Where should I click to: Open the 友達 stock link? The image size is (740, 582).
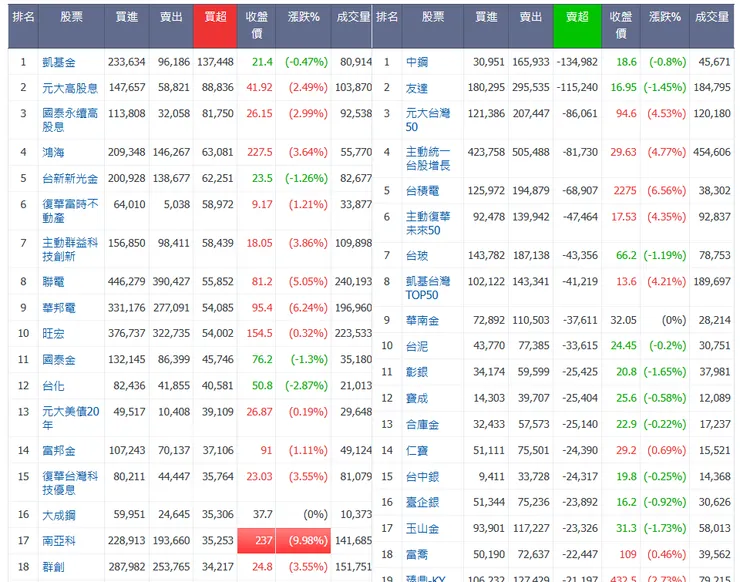click(417, 88)
